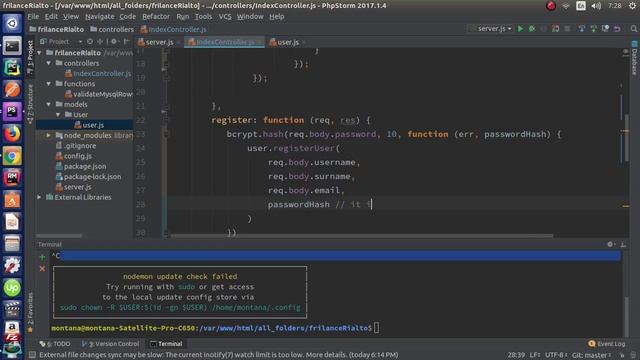Change the UTF-8 file encoding selector
This screenshot has width=640, height=360.
556,355
